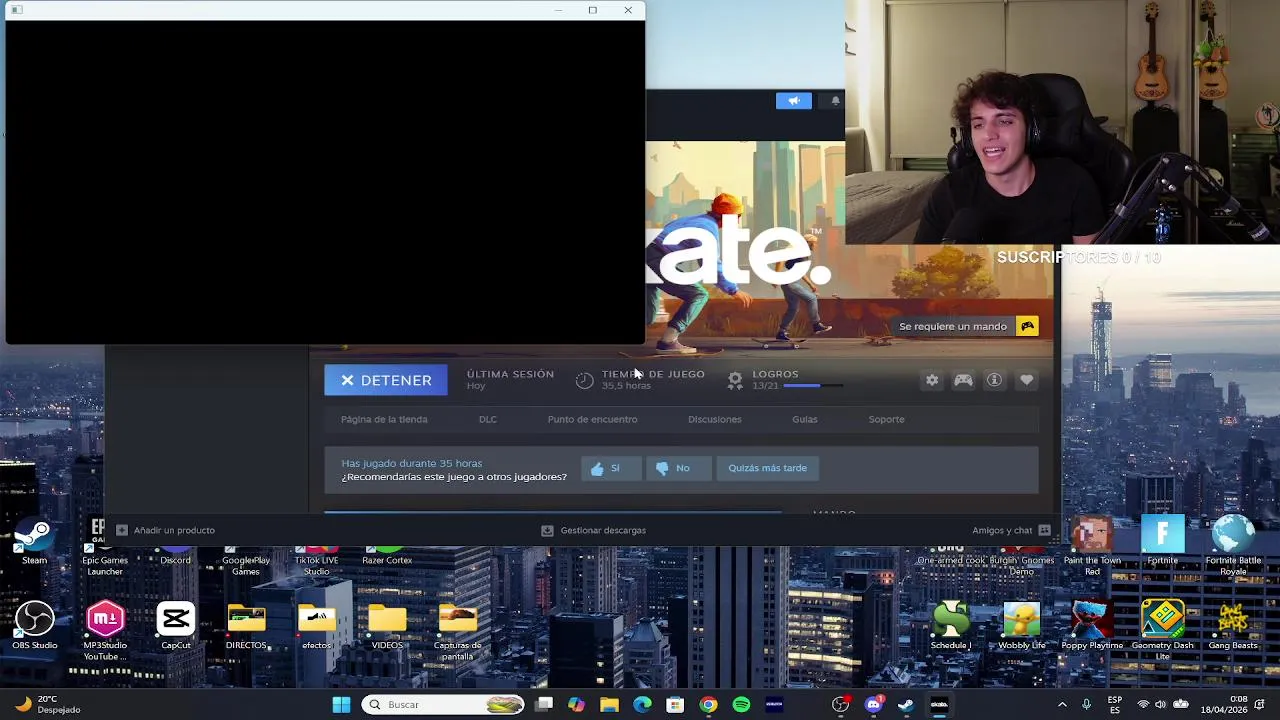Click the TIEMPO DE JUEGO clock icon
The image size is (1280, 720).
pyautogui.click(x=585, y=380)
